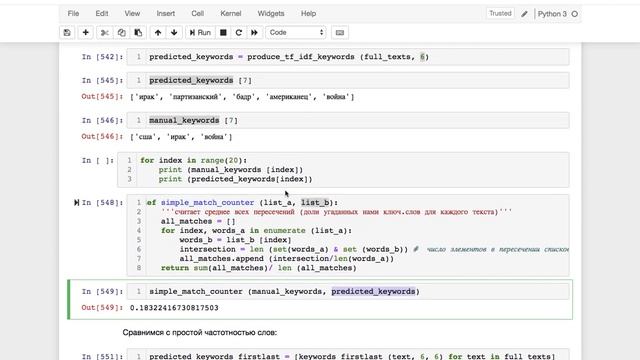Click into simple_match_counter function definition cell

click(348, 236)
